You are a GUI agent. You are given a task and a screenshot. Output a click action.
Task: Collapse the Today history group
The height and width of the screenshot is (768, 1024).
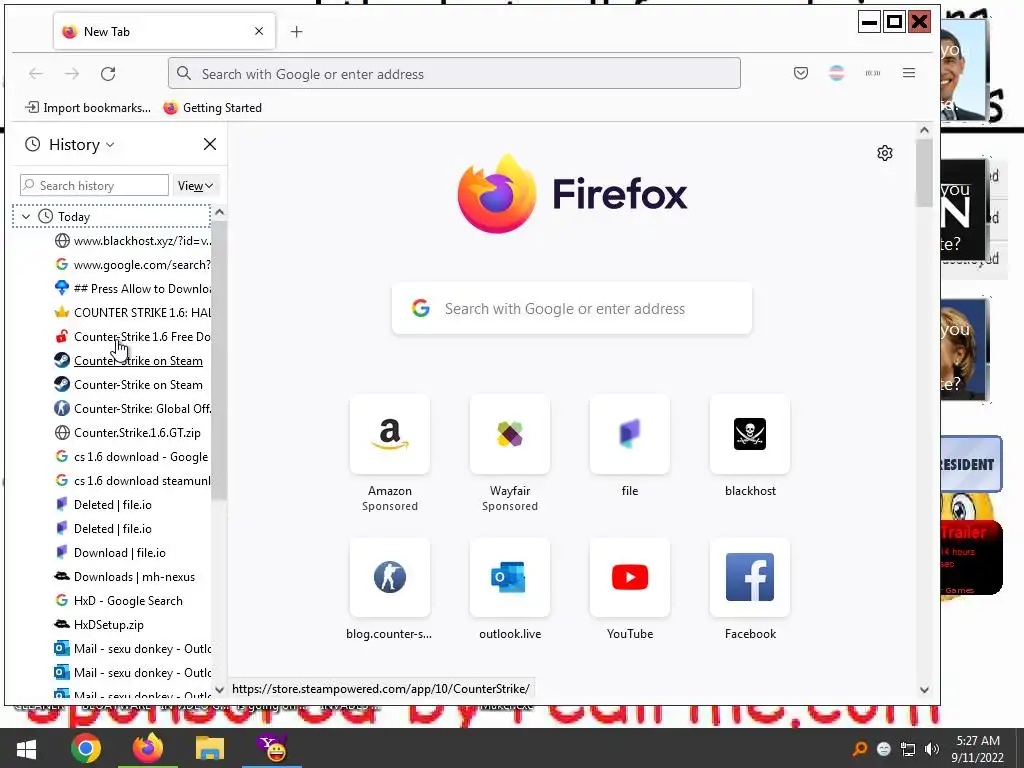click(x=26, y=217)
